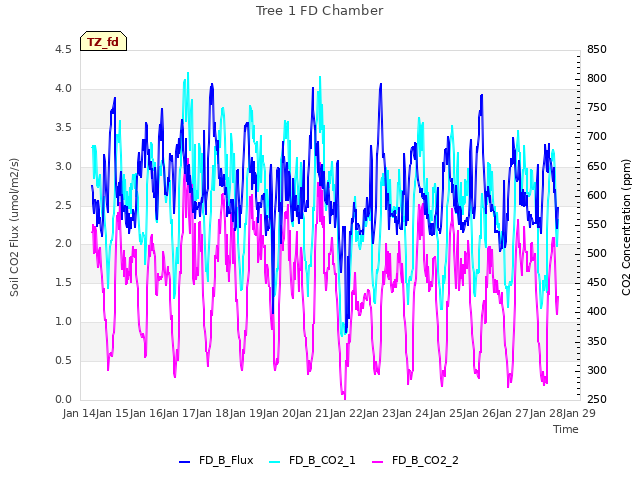
Task: Click the magenta FD_B_CO2_2 legend swatch
Action: 378,462
